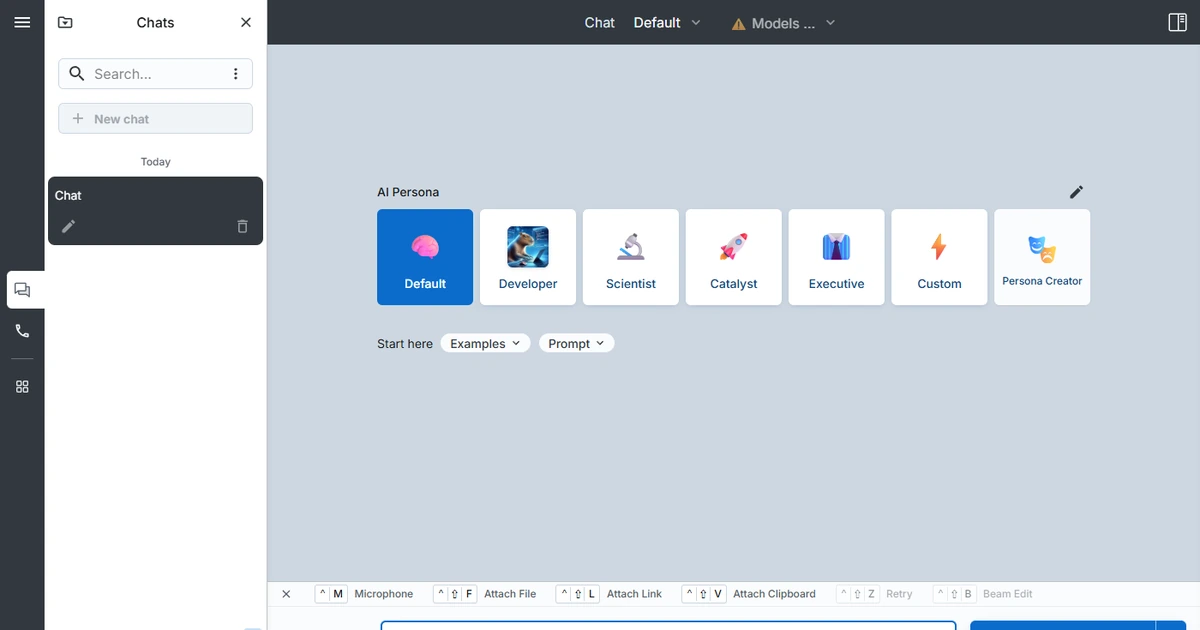Click the search magnifier icon
This screenshot has height=630, width=1200.
(77, 74)
